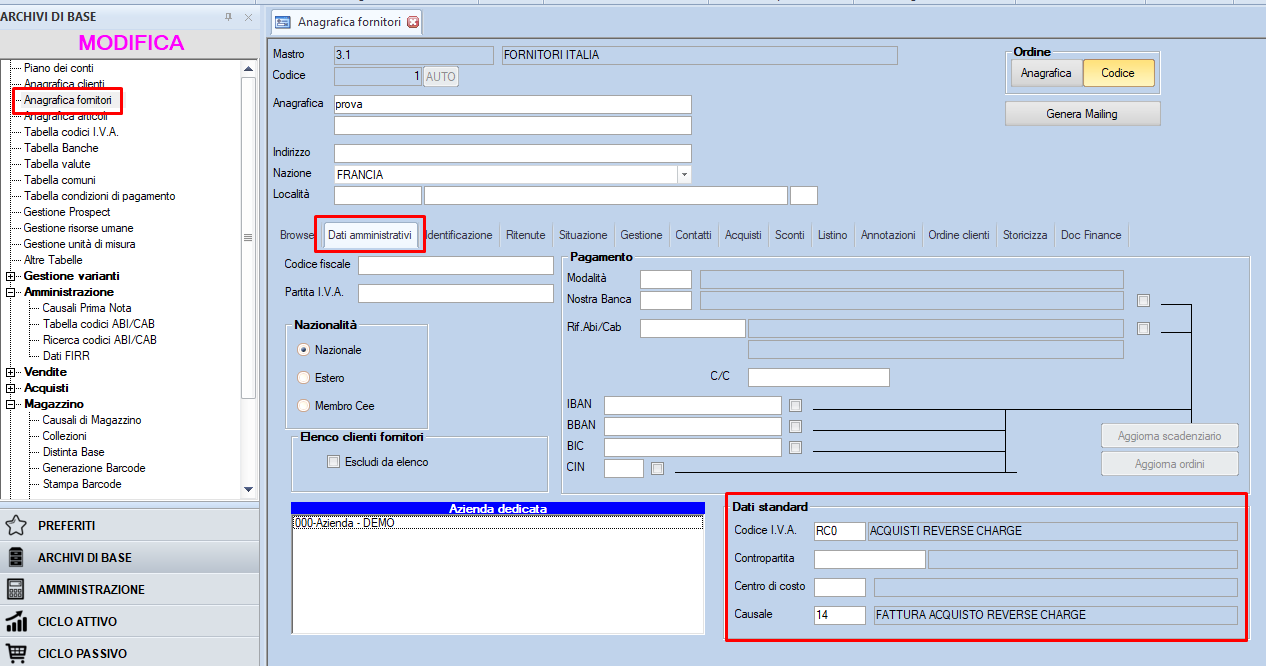Tick the Escludi da elenco checkbox
Viewport: 1266px width, 666px height.
(x=334, y=462)
